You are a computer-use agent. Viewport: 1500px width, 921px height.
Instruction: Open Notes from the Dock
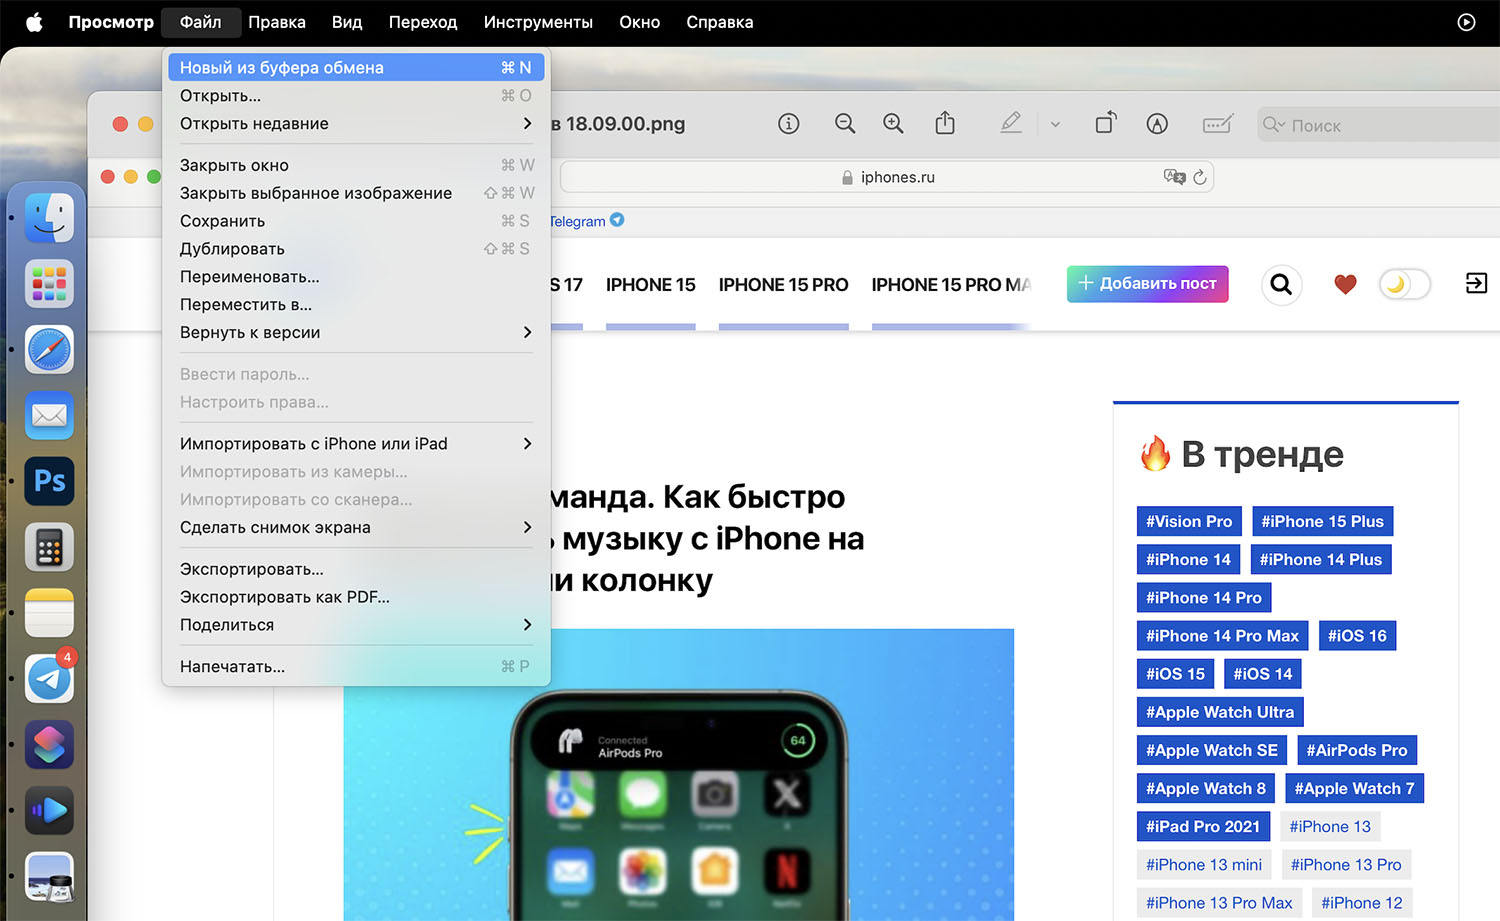(x=49, y=613)
